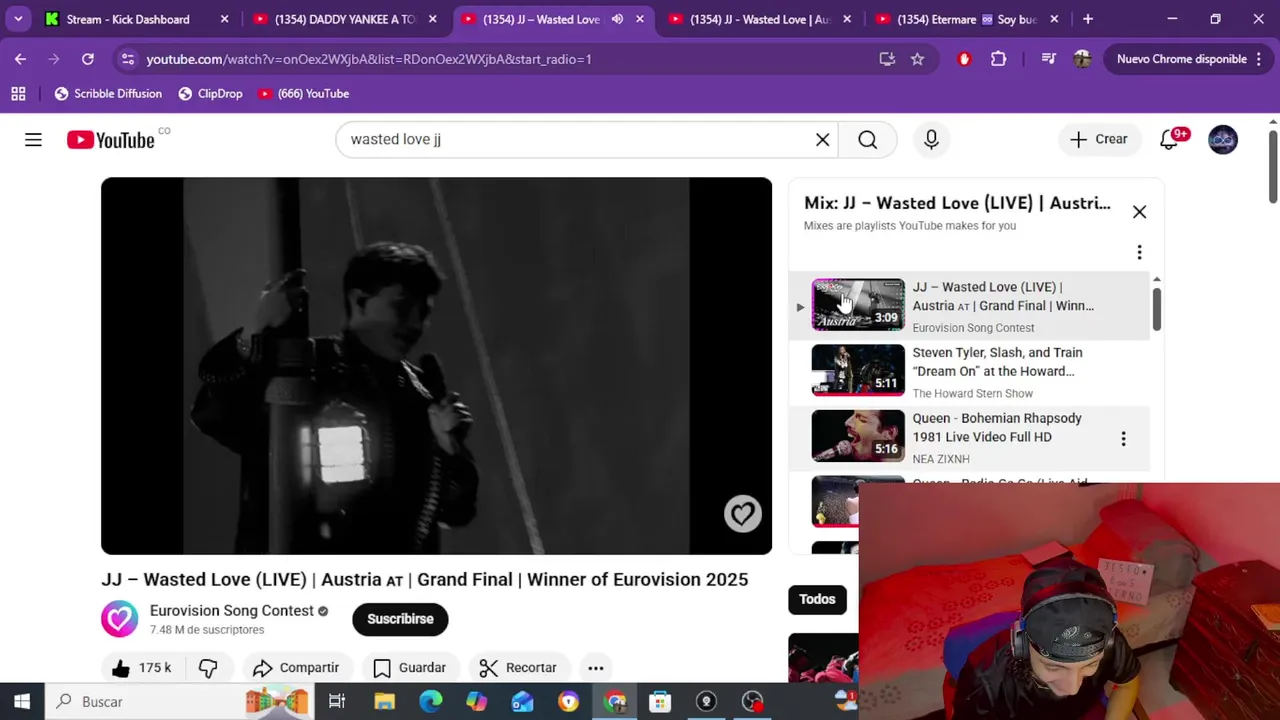Close the Mix playlist panel
Viewport: 1280px width, 720px height.
point(1139,212)
